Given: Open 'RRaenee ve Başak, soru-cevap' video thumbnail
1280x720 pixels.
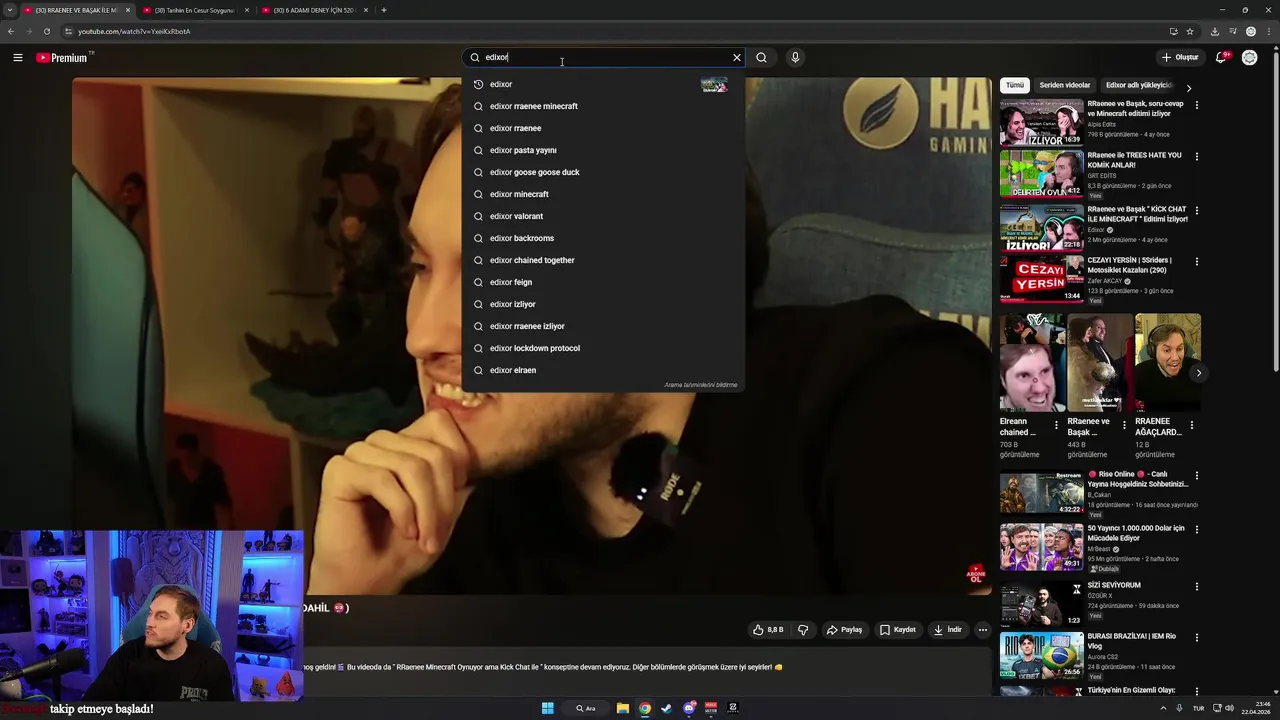Looking at the screenshot, I should coord(1041,122).
